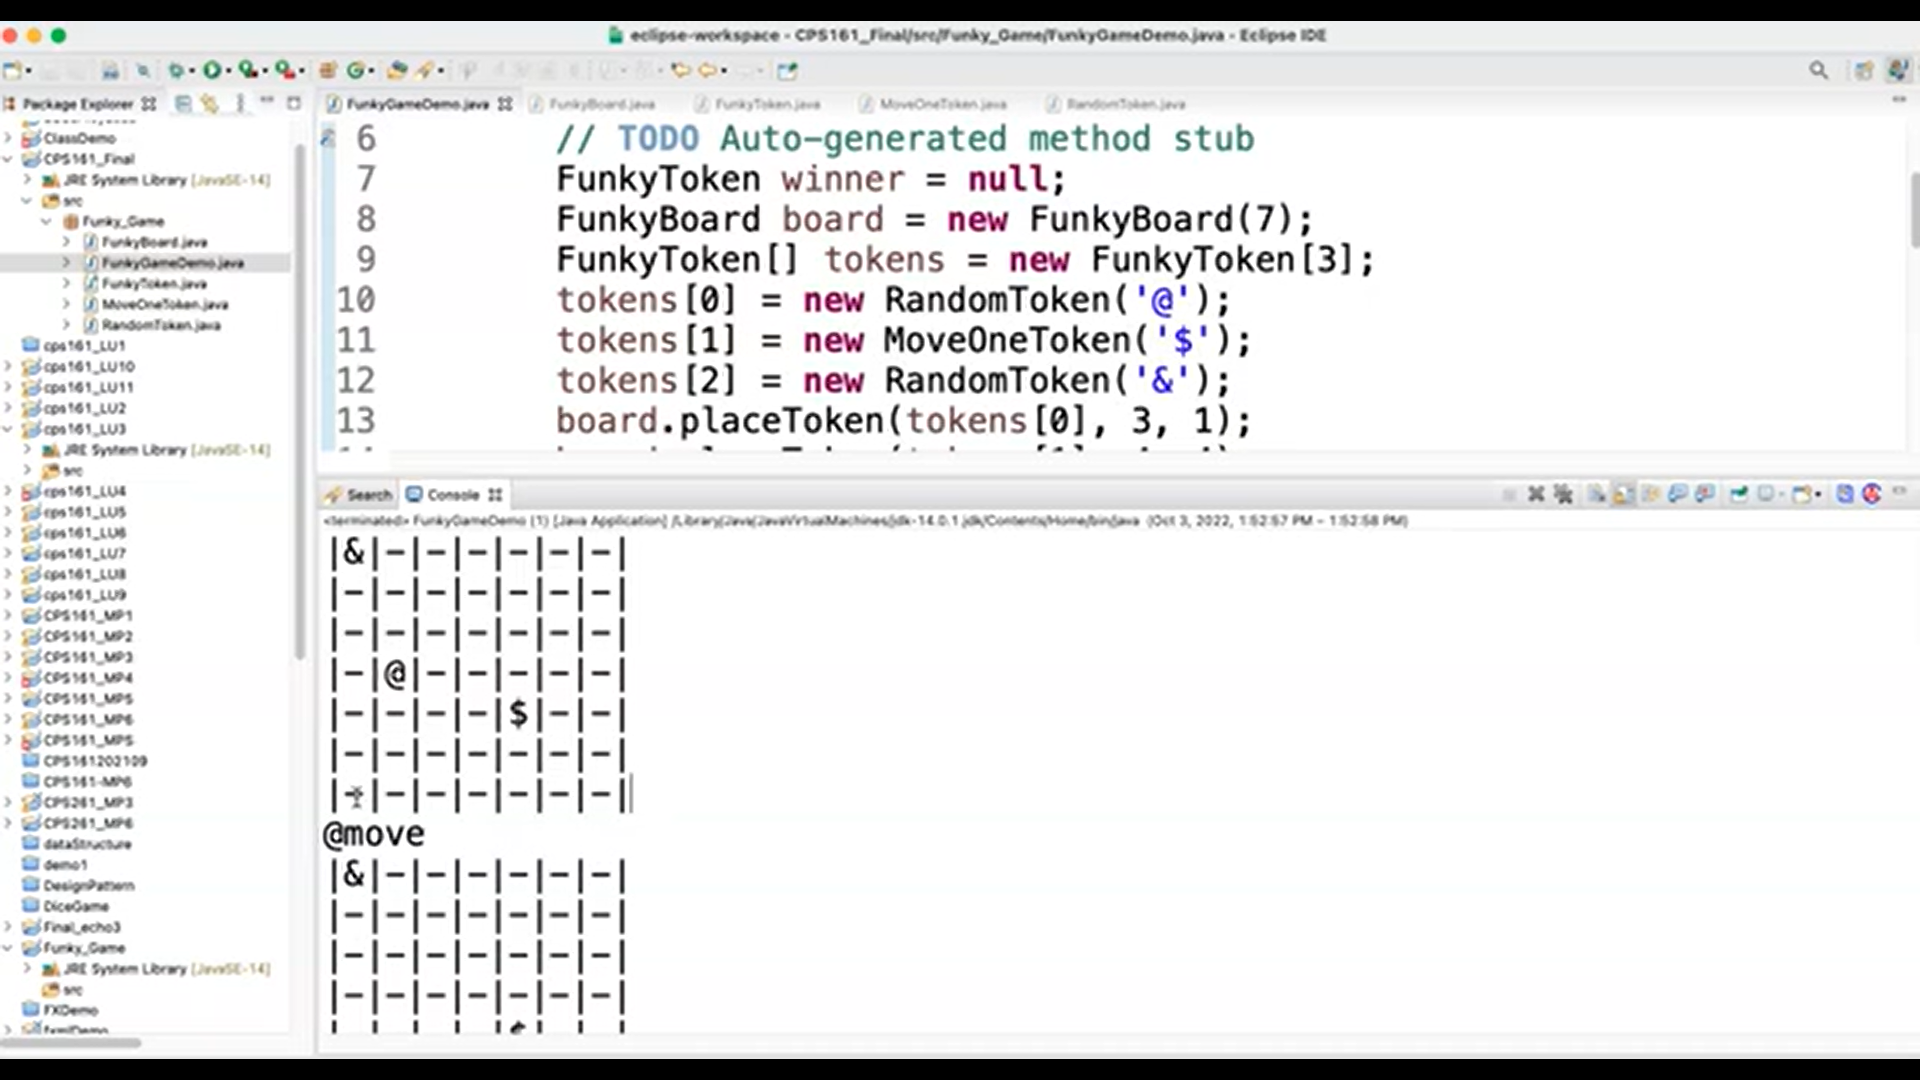Toggle the console Scroll Lock button

pyautogui.click(x=1623, y=494)
